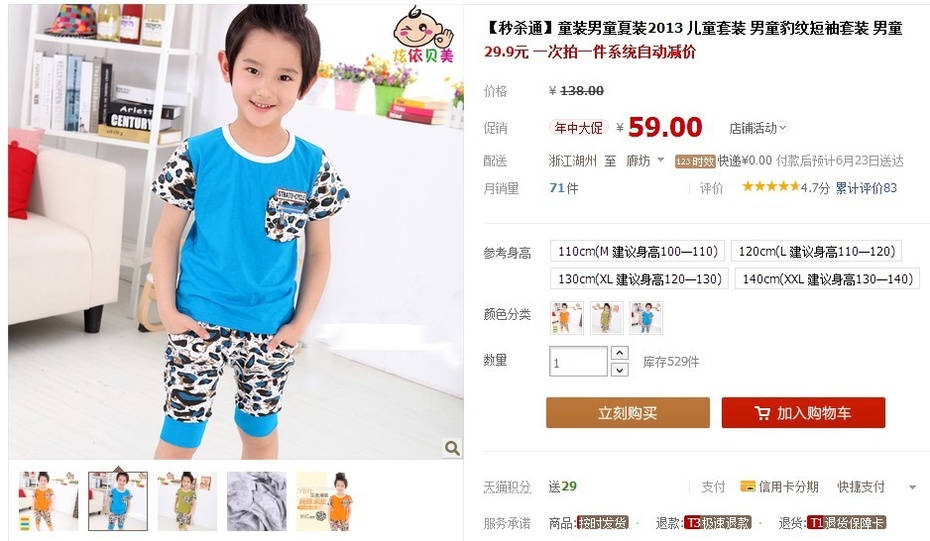Select size 140cm (XXL) option
This screenshot has height=541, width=930.
(827, 278)
